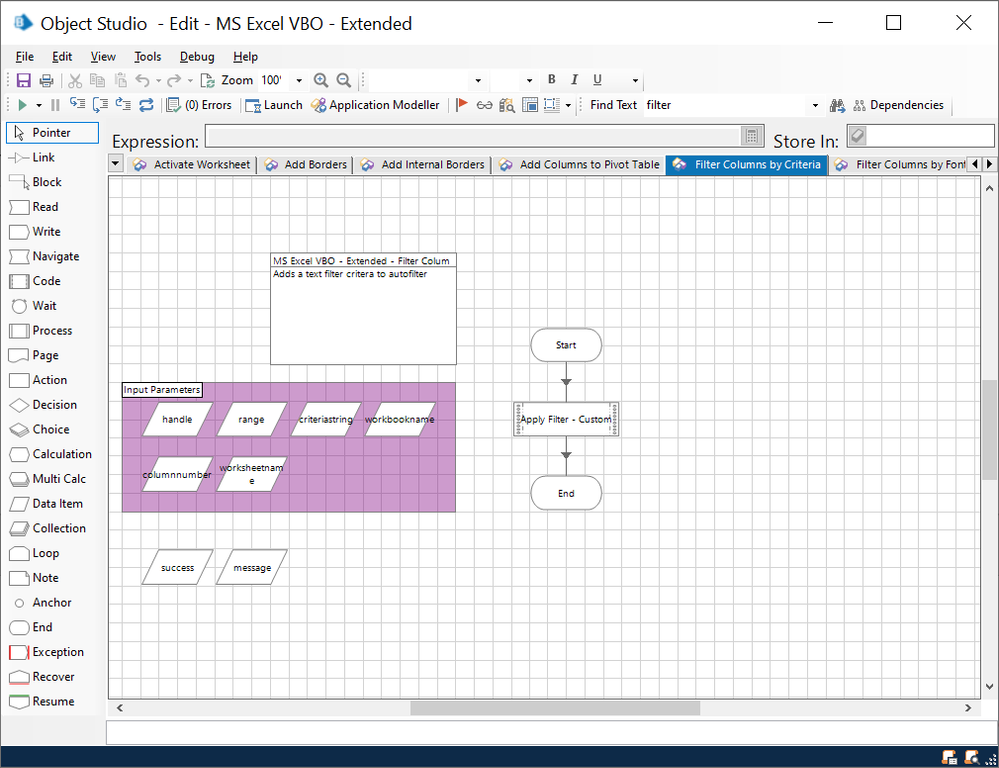This screenshot has height=768, width=999.
Task: Click the Redo arrow icon
Action: click(173, 80)
